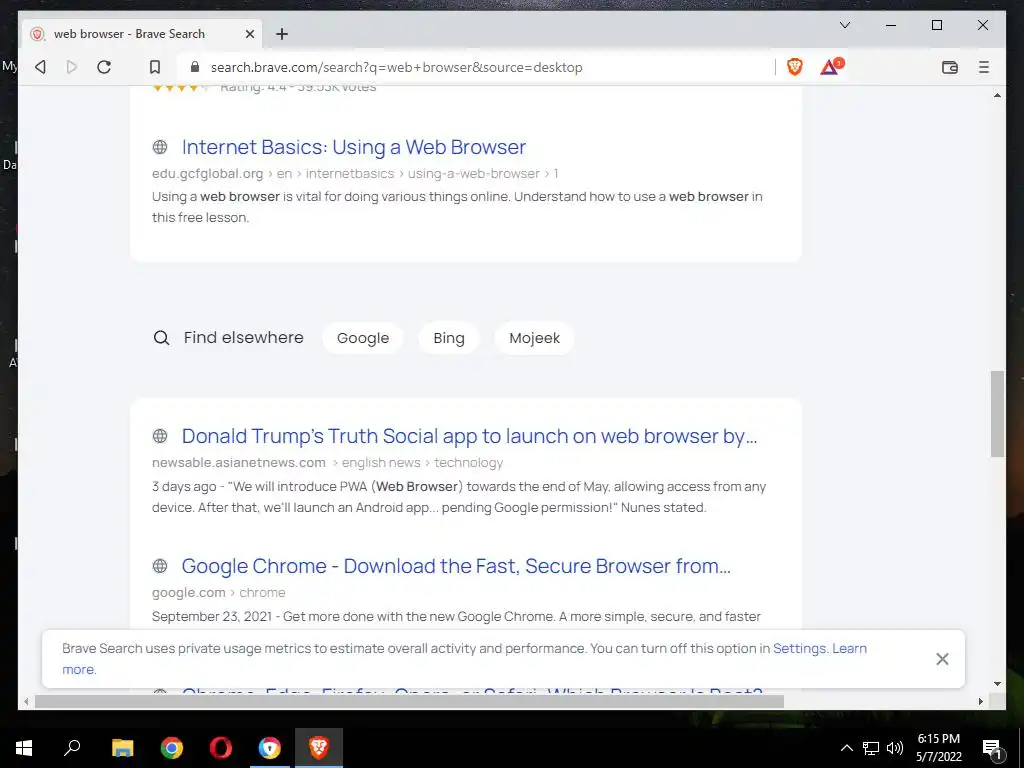Open Windows taskbar search
The image size is (1024, 768).
point(72,748)
